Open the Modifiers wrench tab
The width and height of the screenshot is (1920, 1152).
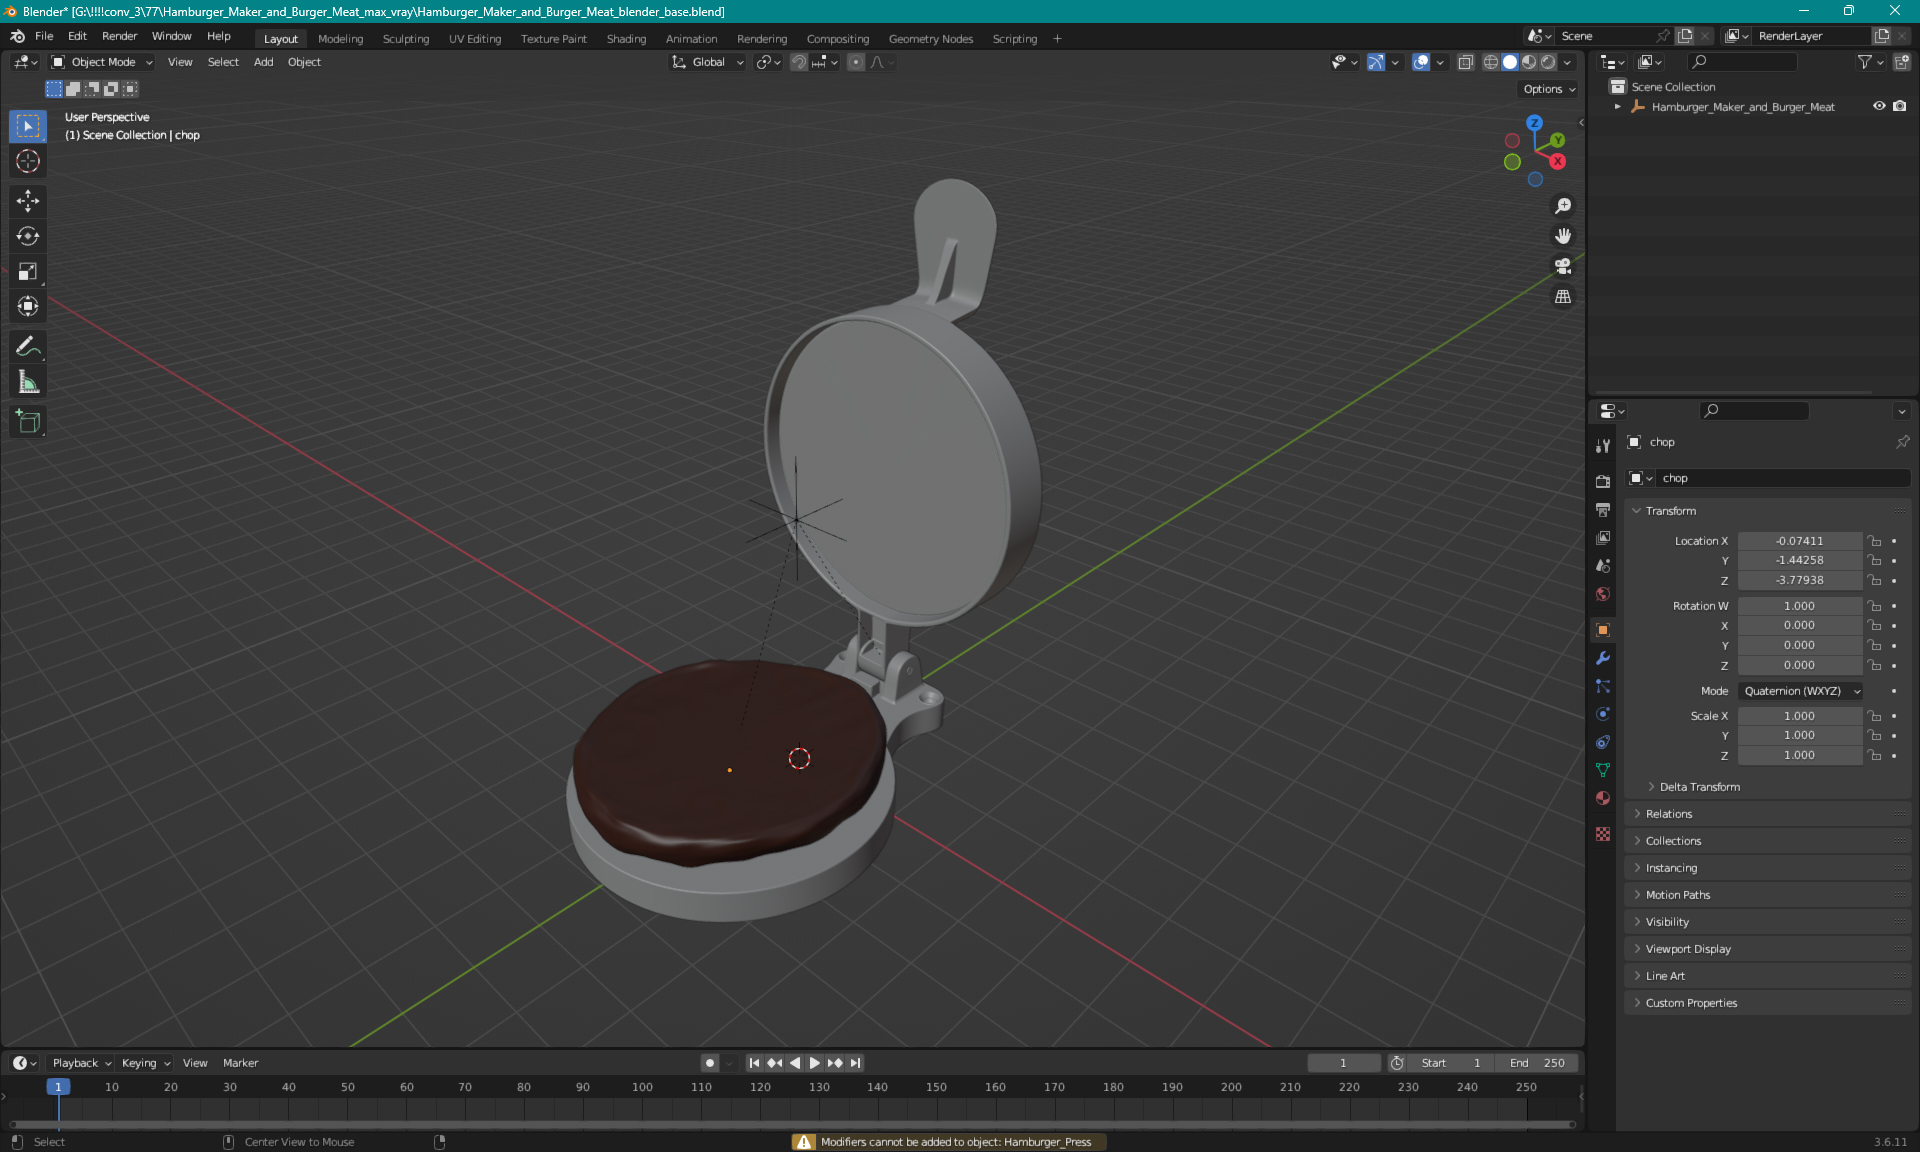click(1603, 658)
